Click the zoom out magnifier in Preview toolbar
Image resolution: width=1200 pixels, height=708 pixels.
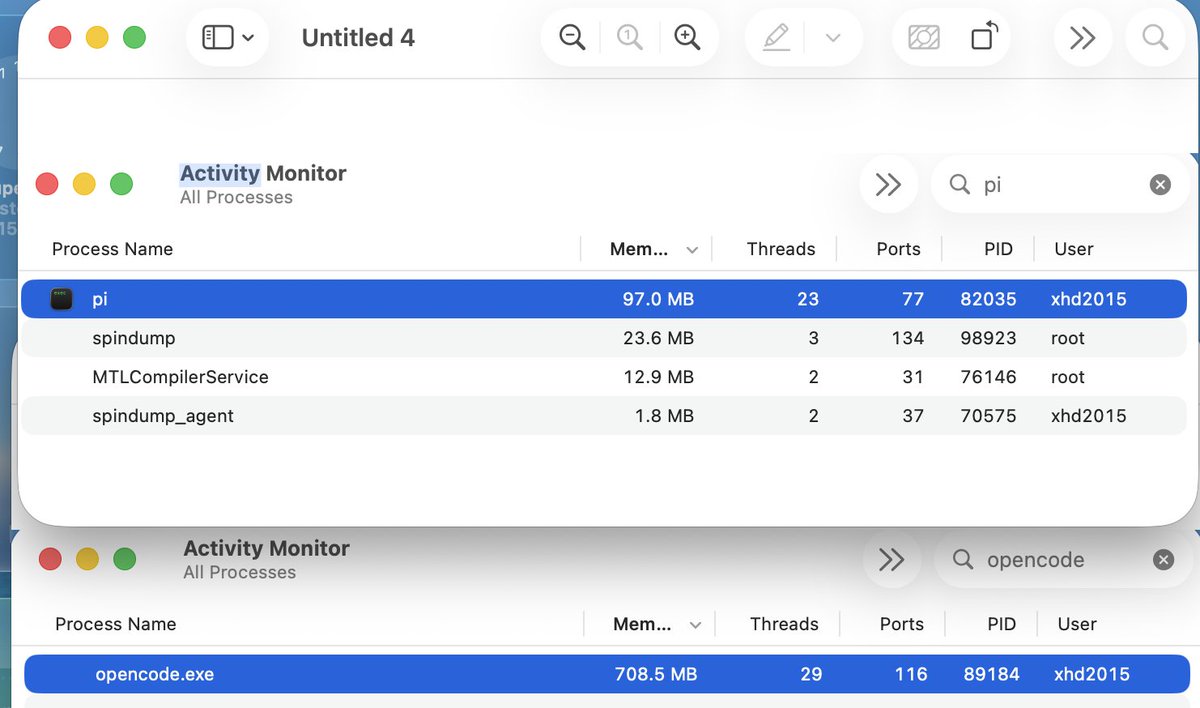point(572,38)
